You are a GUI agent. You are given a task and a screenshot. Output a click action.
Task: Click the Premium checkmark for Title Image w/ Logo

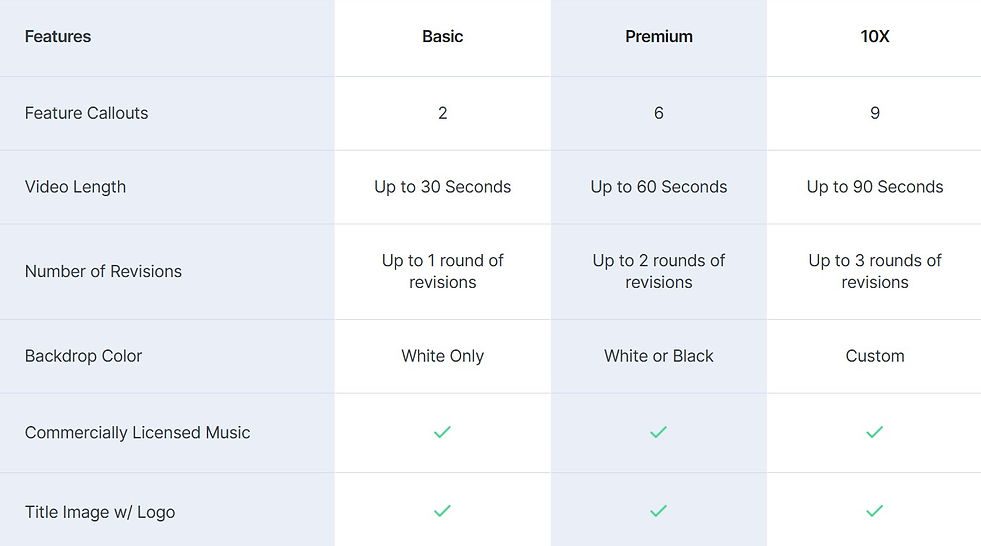658,511
